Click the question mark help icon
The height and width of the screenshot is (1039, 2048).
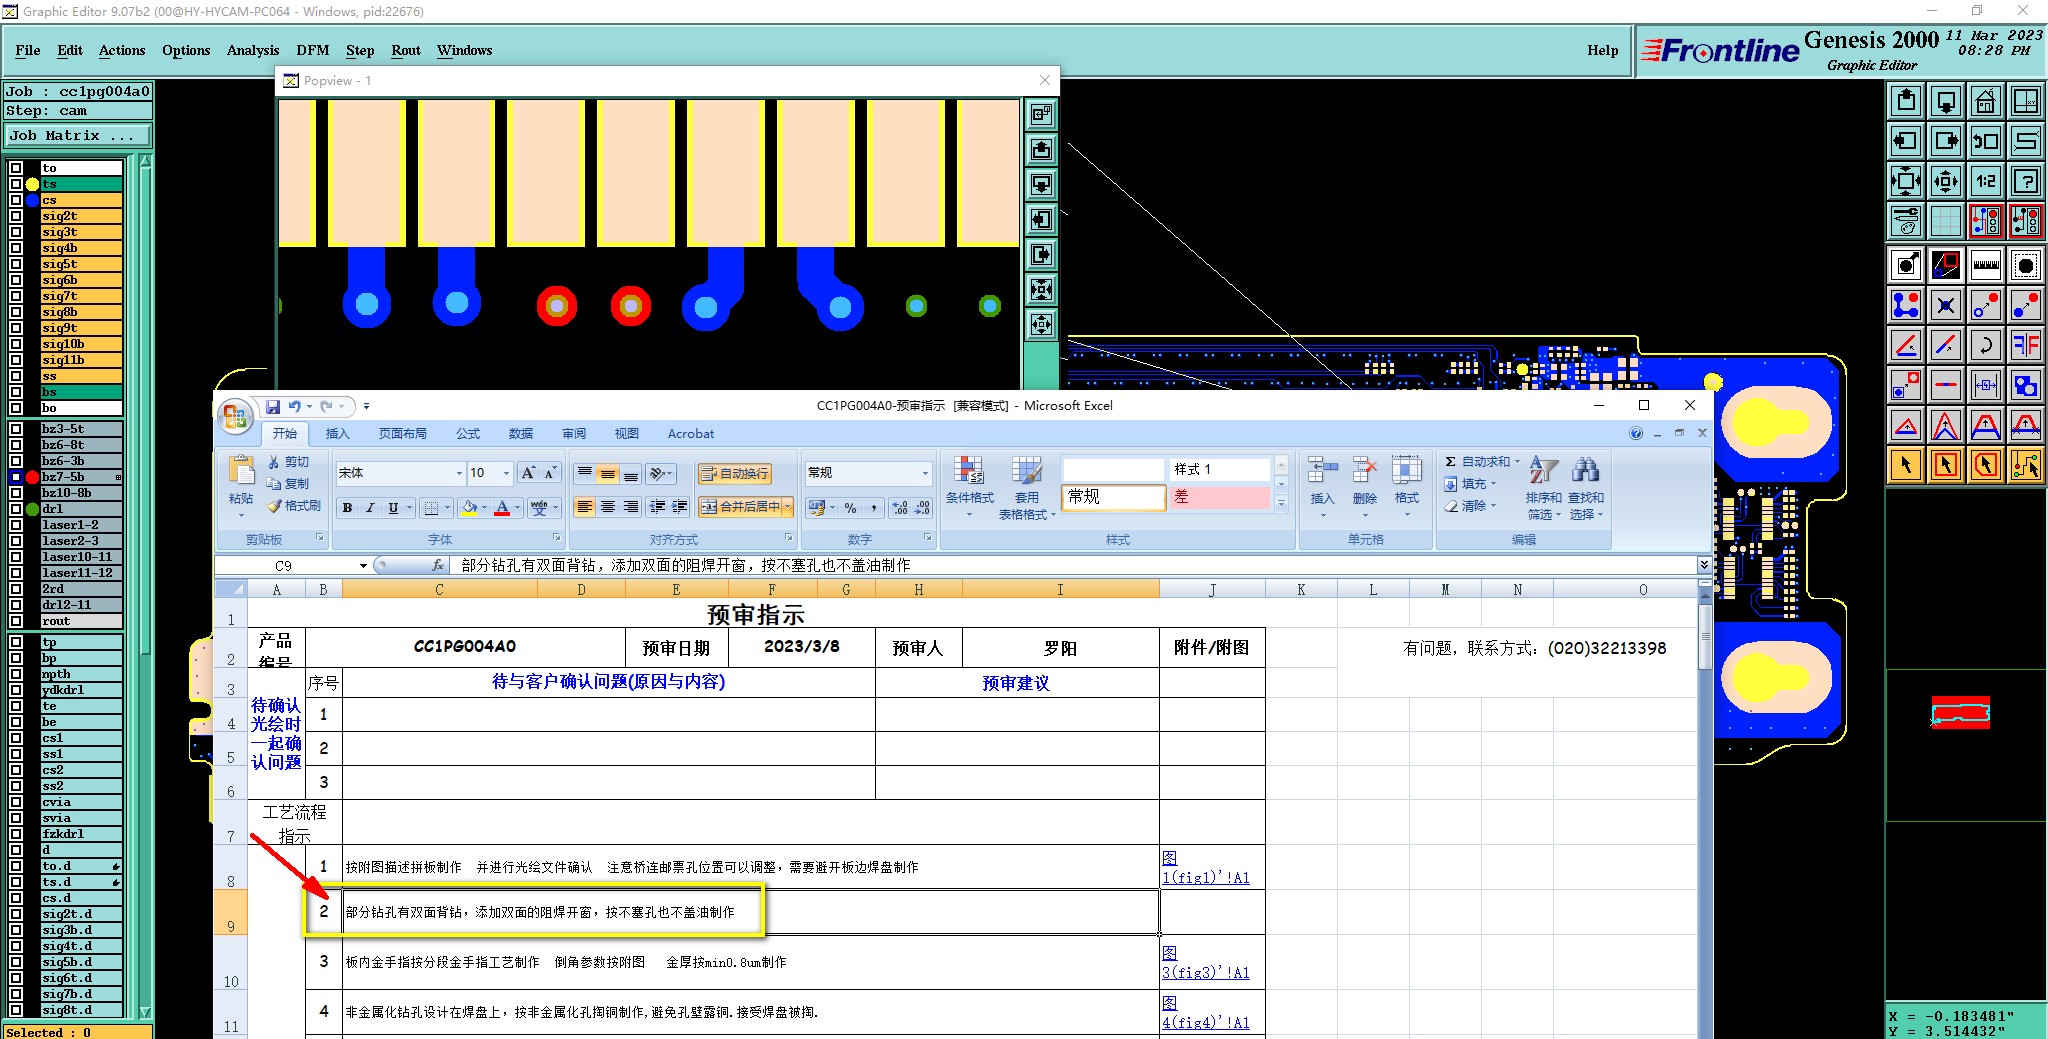2026,181
